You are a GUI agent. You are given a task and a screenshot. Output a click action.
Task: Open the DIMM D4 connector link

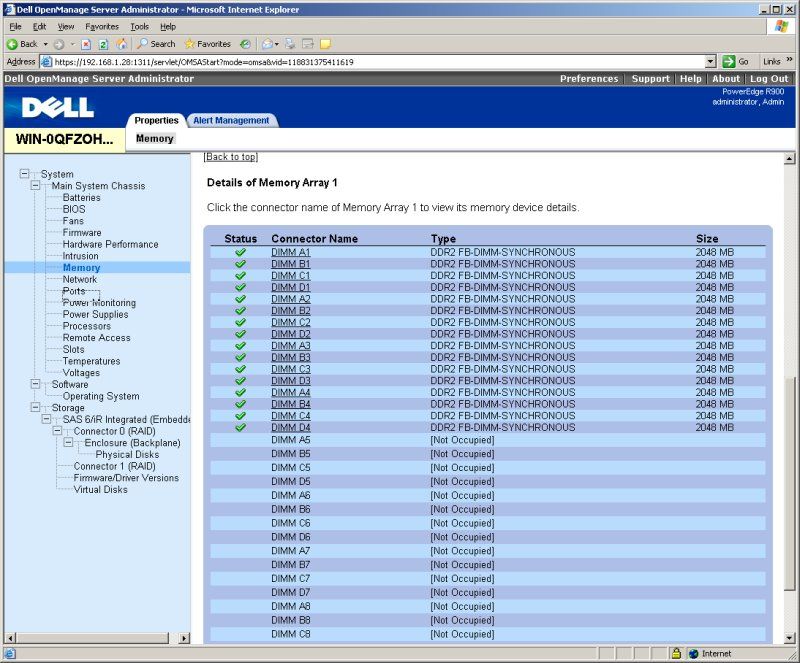290,427
